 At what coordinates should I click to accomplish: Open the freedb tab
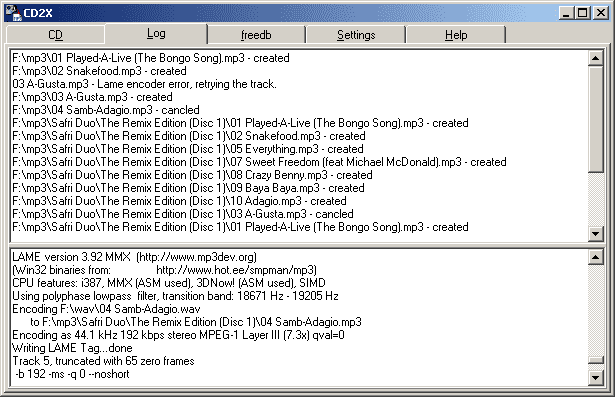tap(256, 35)
